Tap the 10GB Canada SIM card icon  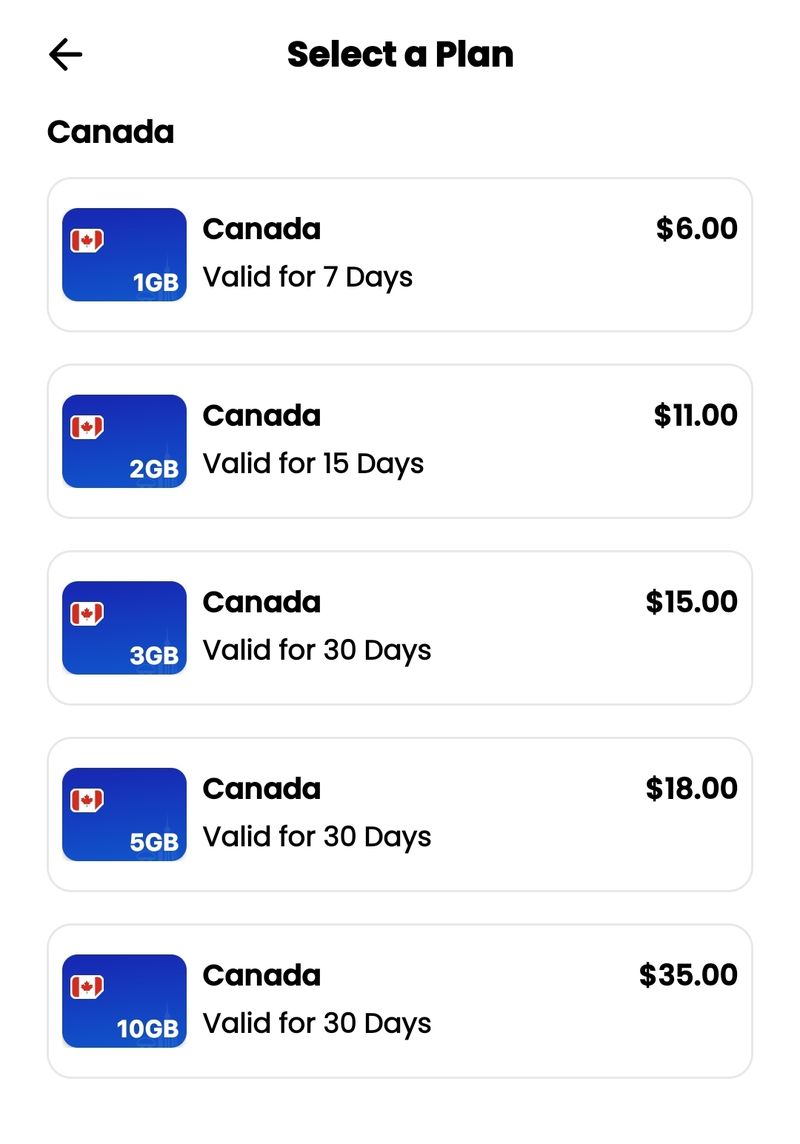point(124,1002)
